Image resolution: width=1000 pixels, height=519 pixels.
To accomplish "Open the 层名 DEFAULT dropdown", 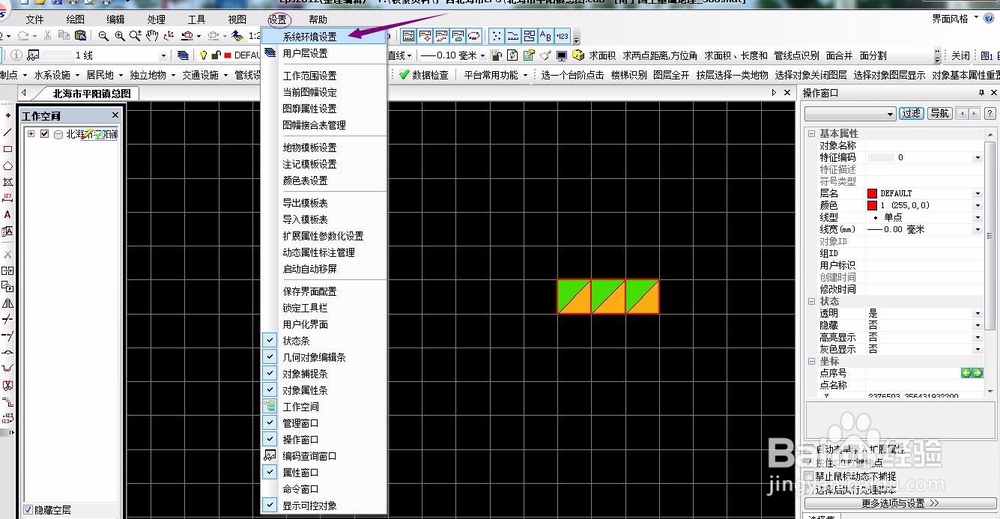I will (x=977, y=193).
